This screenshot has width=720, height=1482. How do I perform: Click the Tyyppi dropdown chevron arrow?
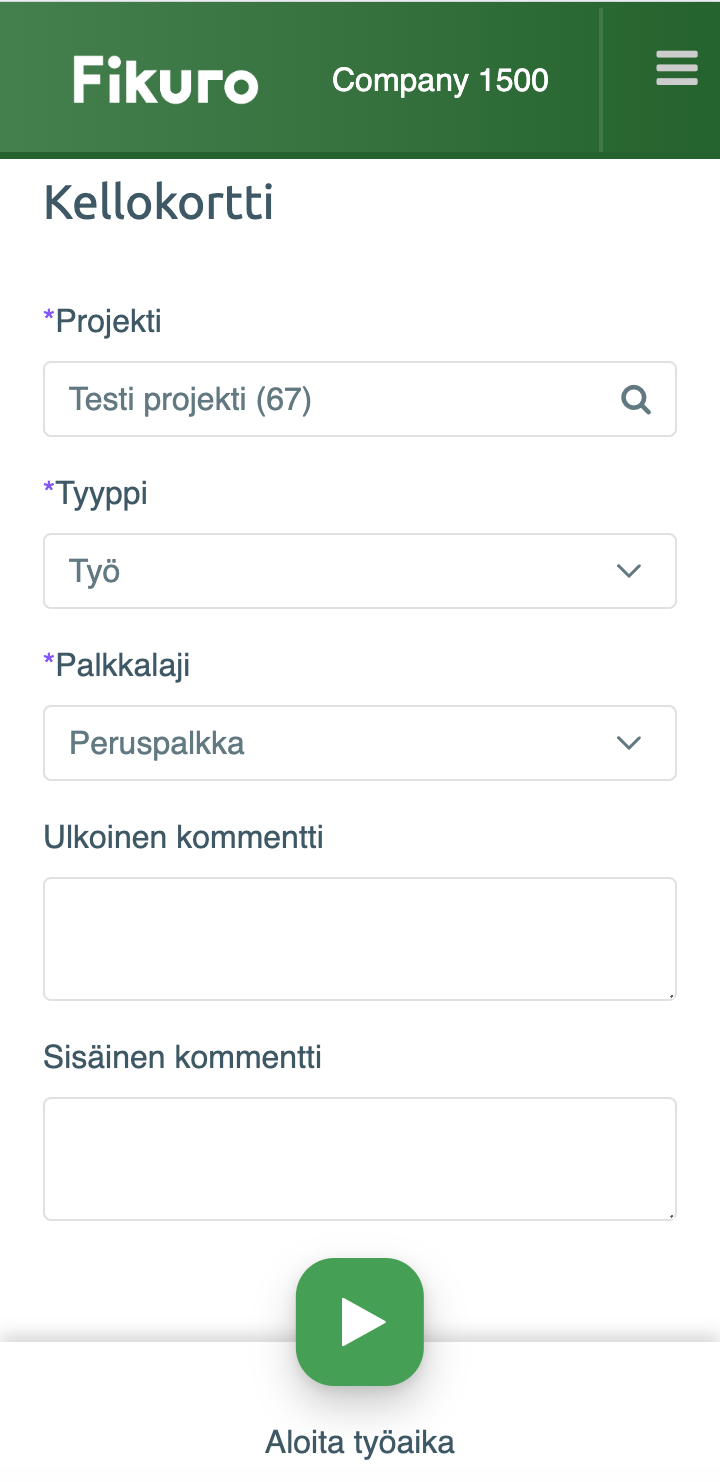tap(628, 571)
